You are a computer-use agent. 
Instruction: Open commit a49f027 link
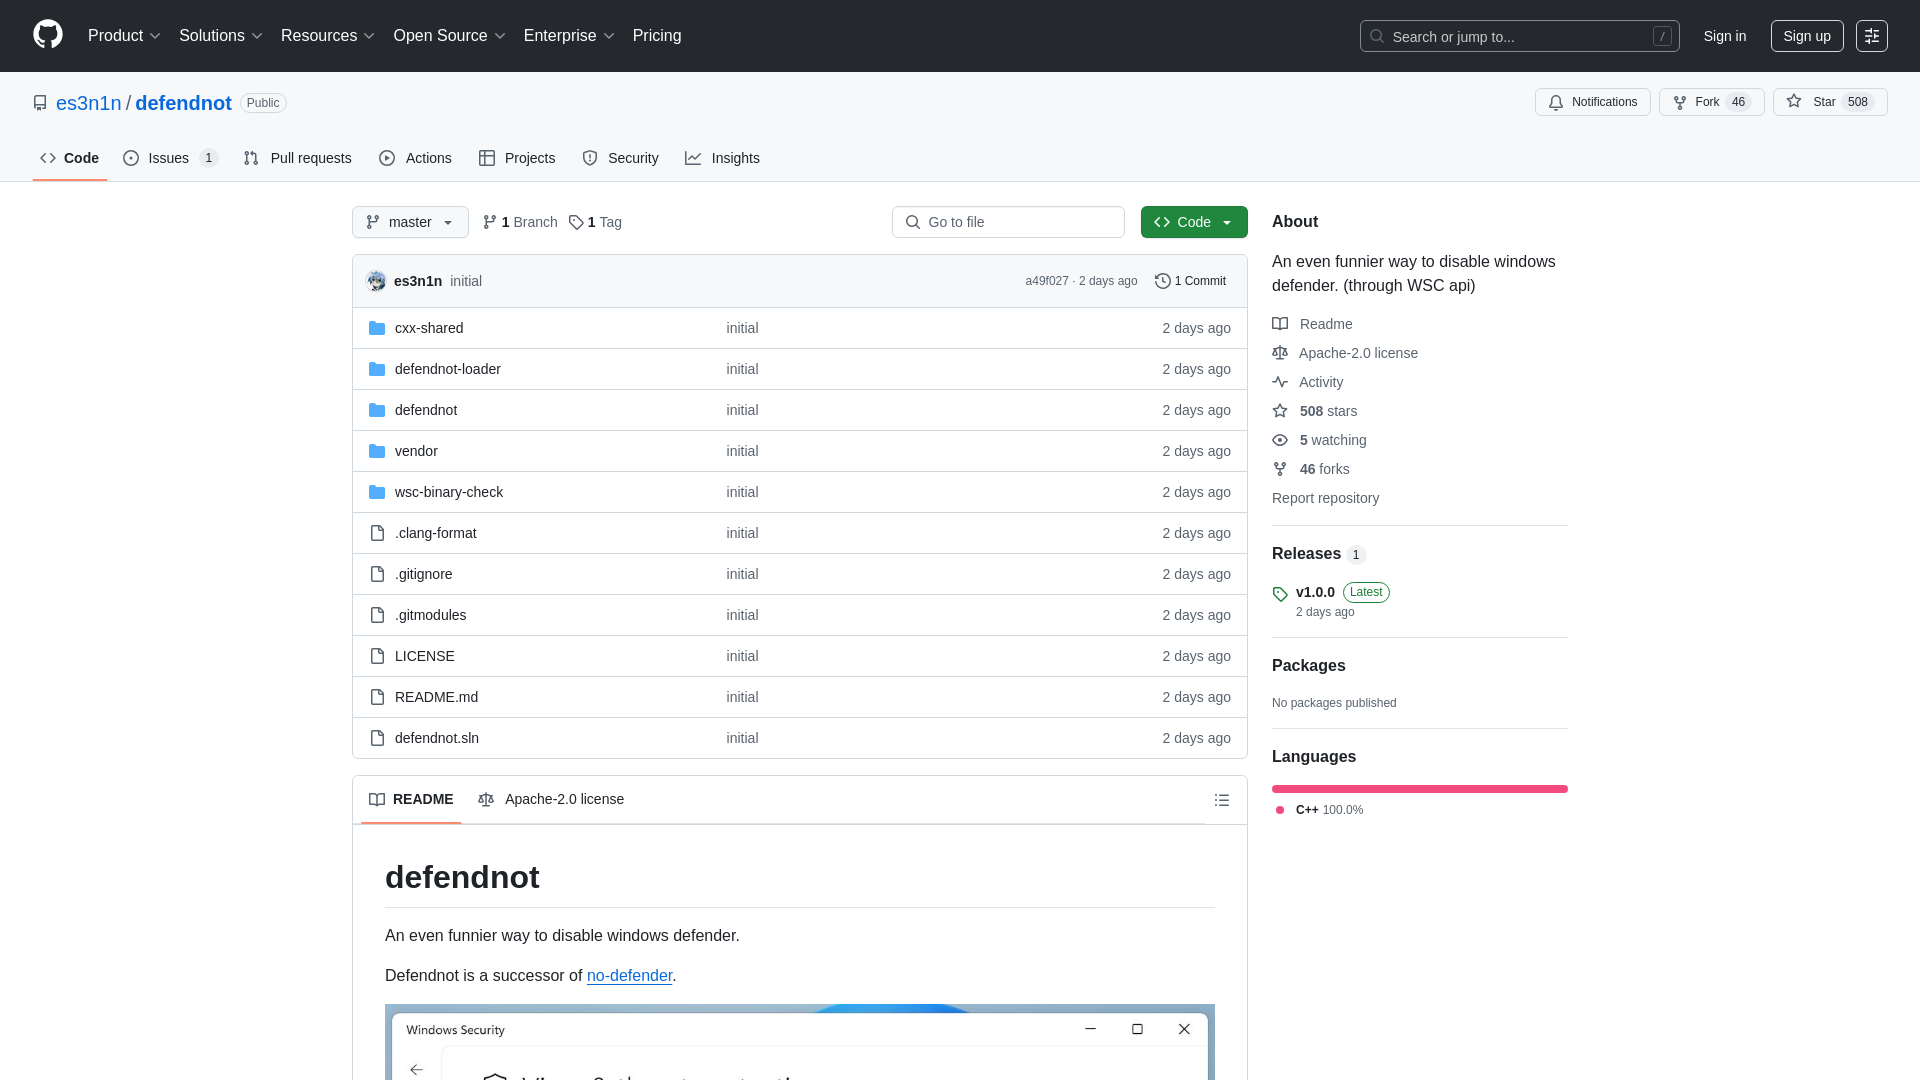1046,281
